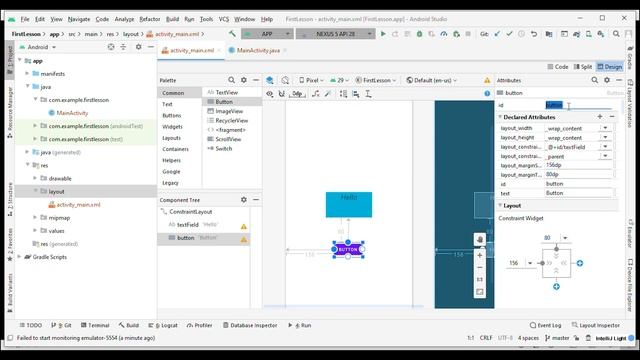Open the Layout Inspector tool window
This screenshot has width=640, height=360.
(596, 325)
